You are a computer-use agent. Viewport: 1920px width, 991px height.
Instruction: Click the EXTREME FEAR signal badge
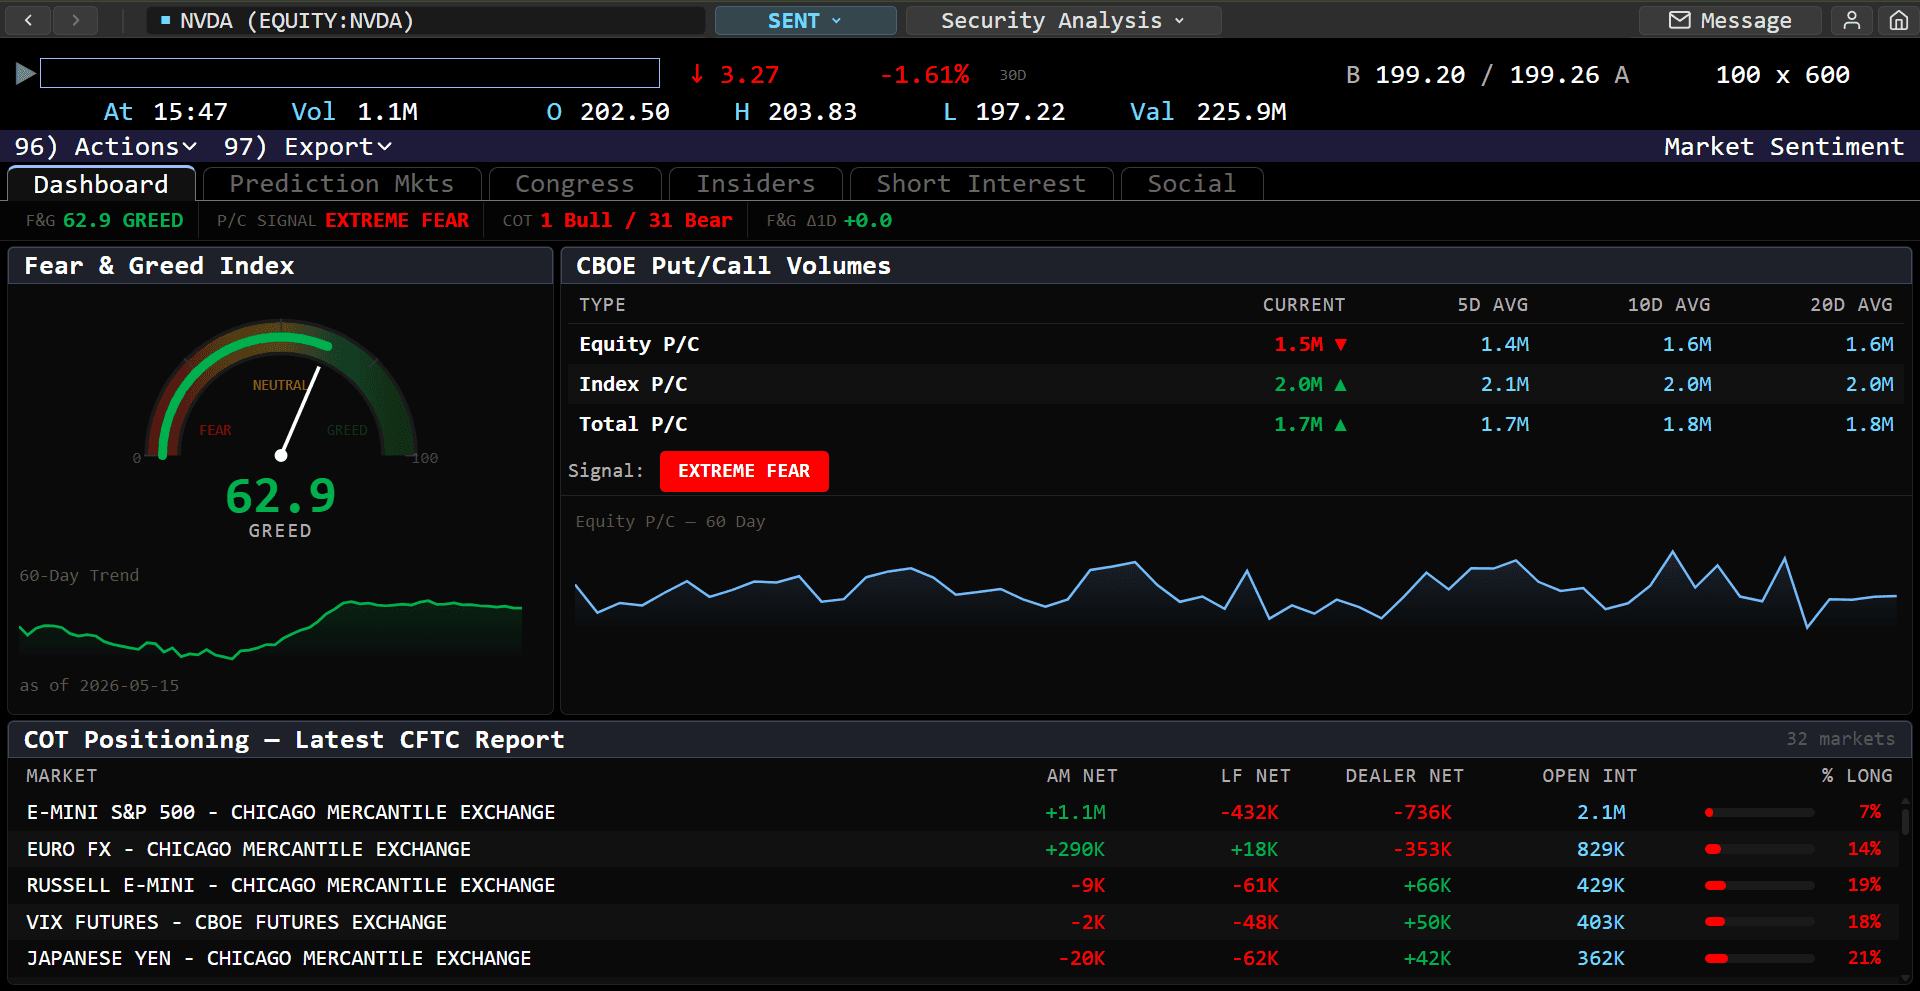click(744, 471)
